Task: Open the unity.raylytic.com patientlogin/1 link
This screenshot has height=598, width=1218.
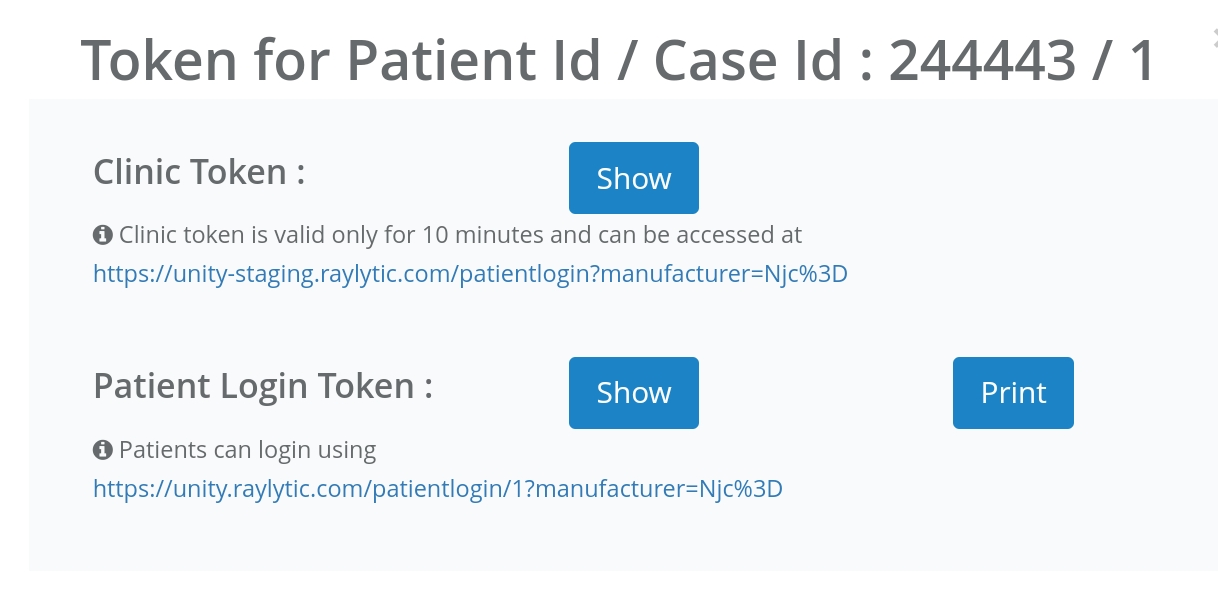Action: coord(437,489)
